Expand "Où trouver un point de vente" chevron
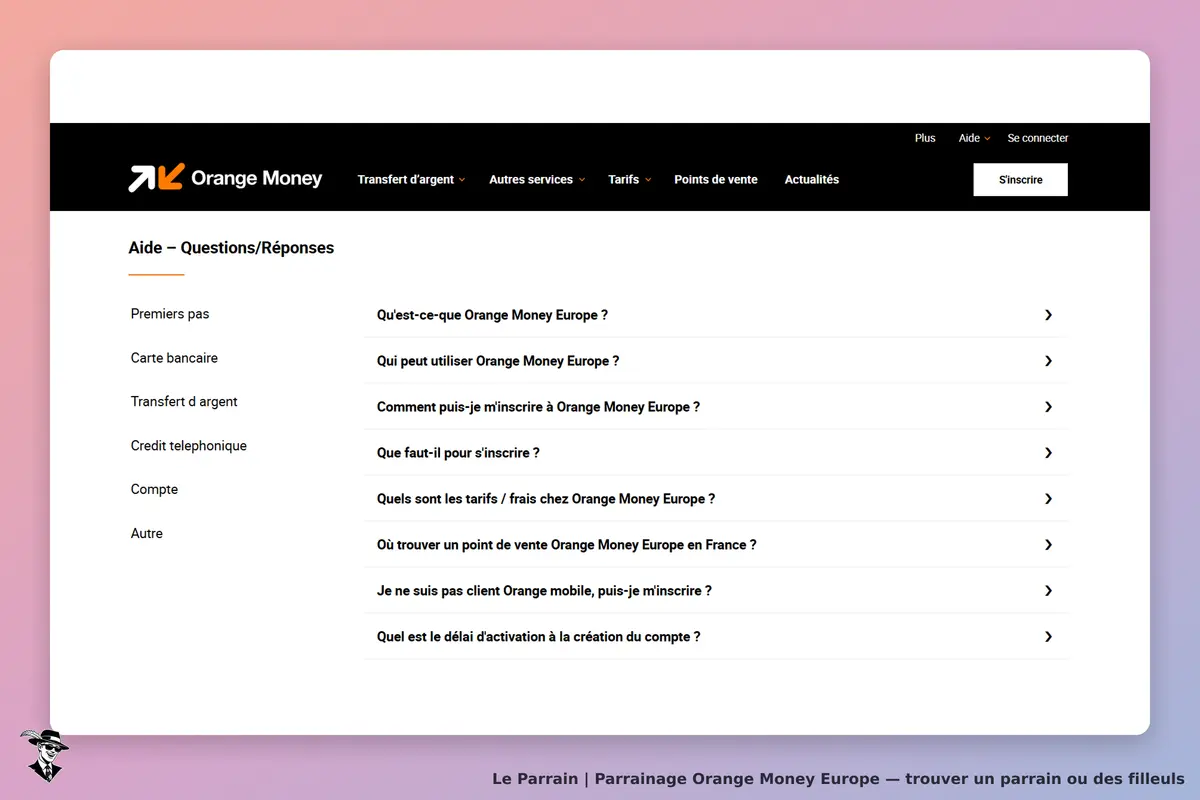This screenshot has height=800, width=1200. tap(1048, 545)
